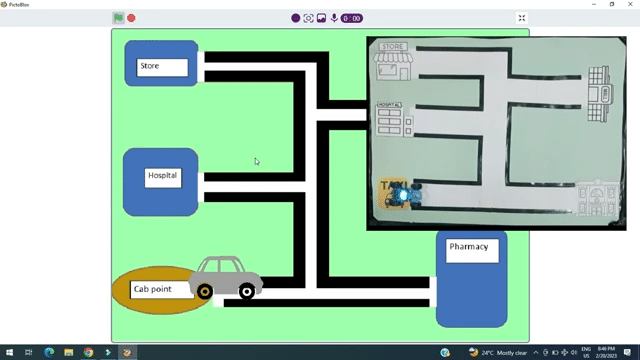Click the robot camera feed thumbnail
The image size is (640, 360).
(496, 133)
